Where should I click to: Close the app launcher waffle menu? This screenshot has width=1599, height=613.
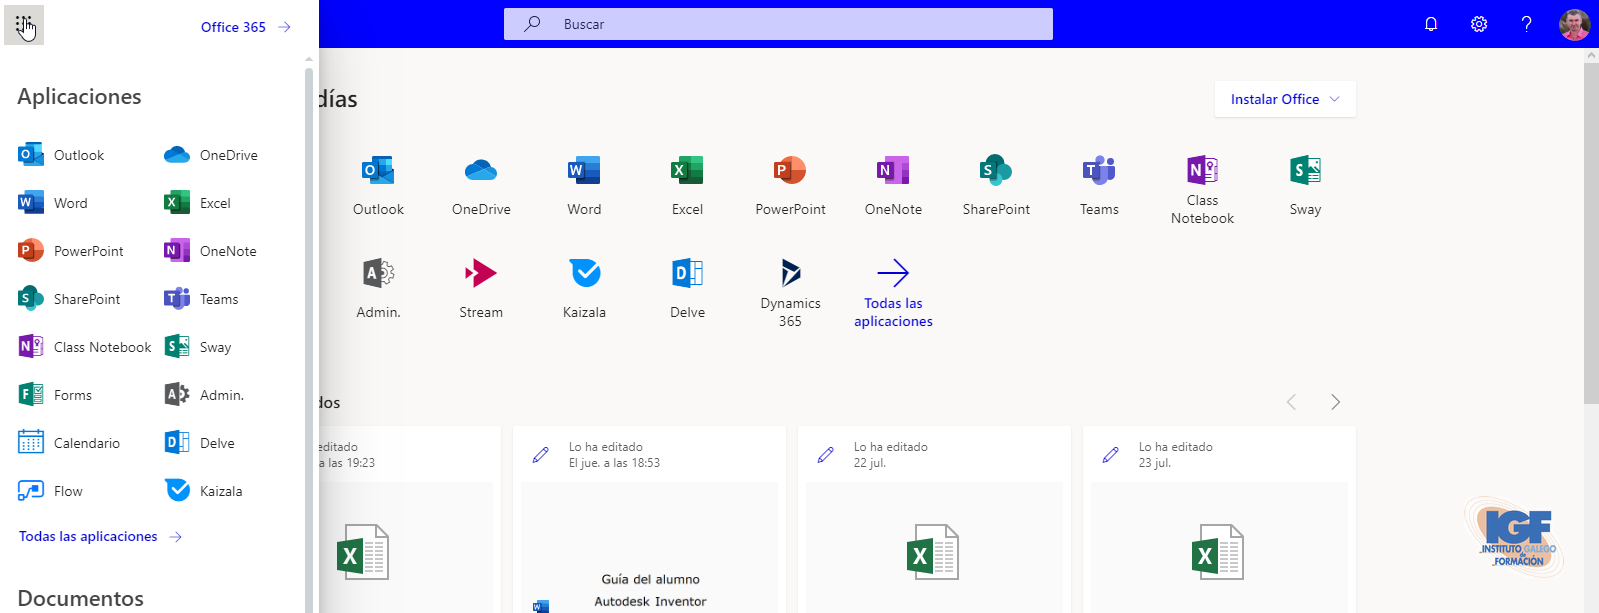tap(24, 25)
